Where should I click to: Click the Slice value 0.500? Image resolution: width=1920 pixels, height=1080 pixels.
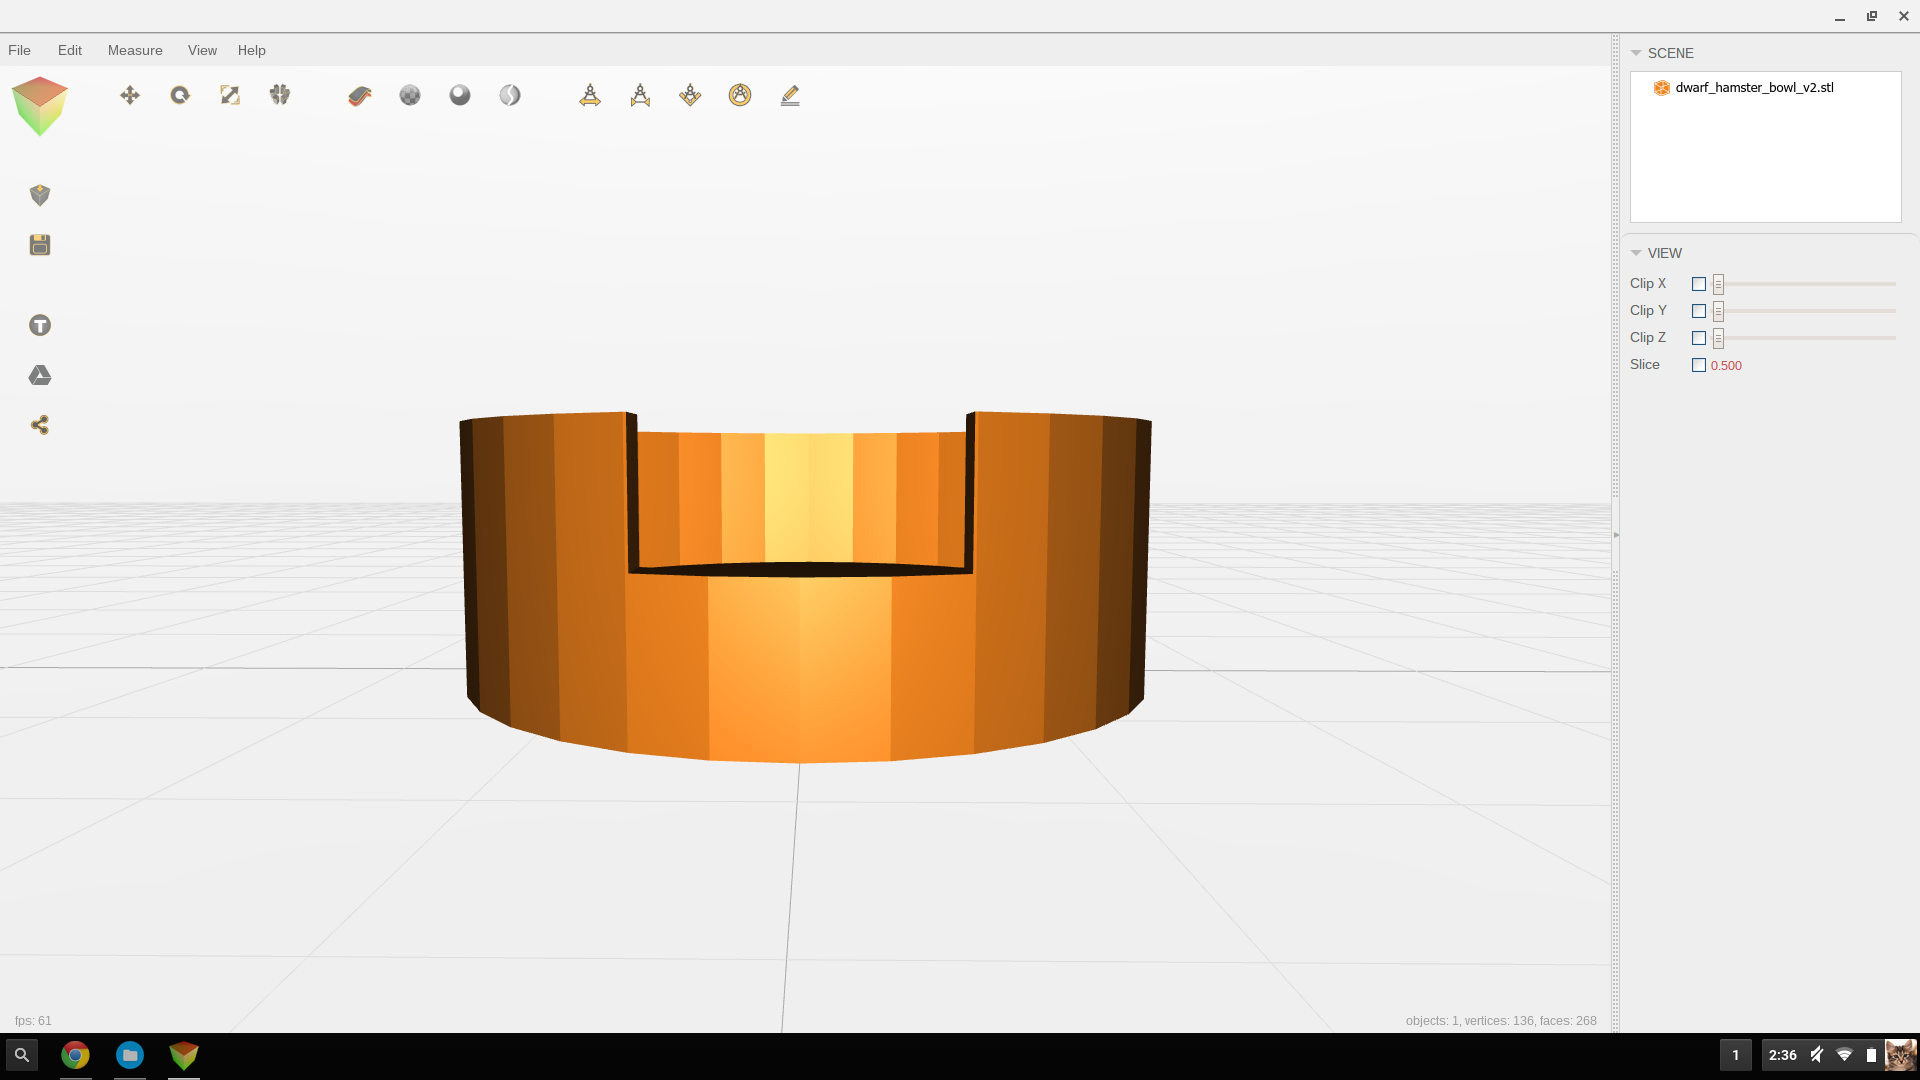point(1726,366)
